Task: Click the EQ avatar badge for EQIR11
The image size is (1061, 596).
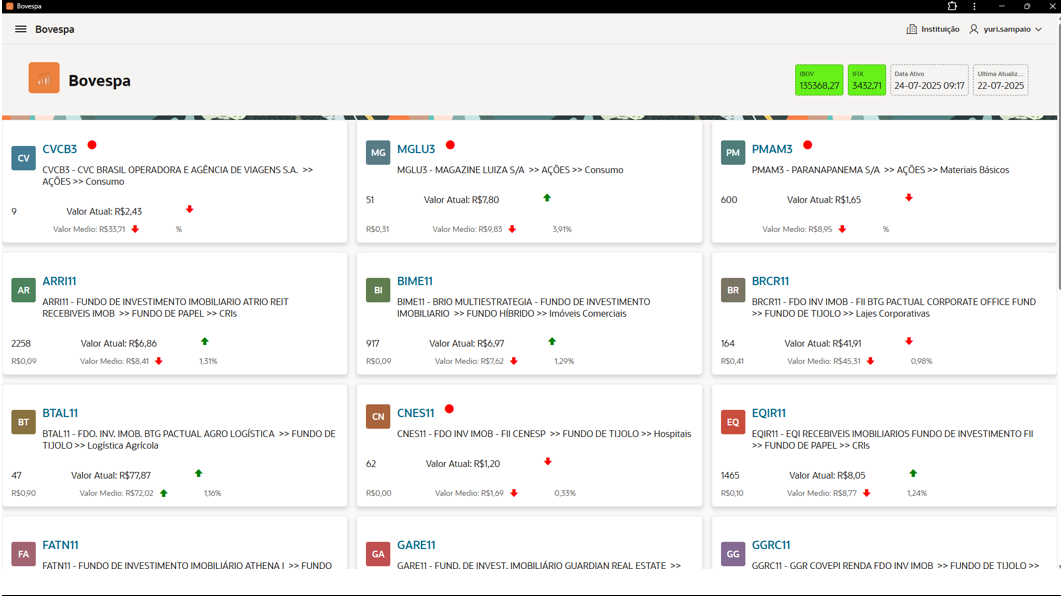Action: pyautogui.click(x=733, y=422)
